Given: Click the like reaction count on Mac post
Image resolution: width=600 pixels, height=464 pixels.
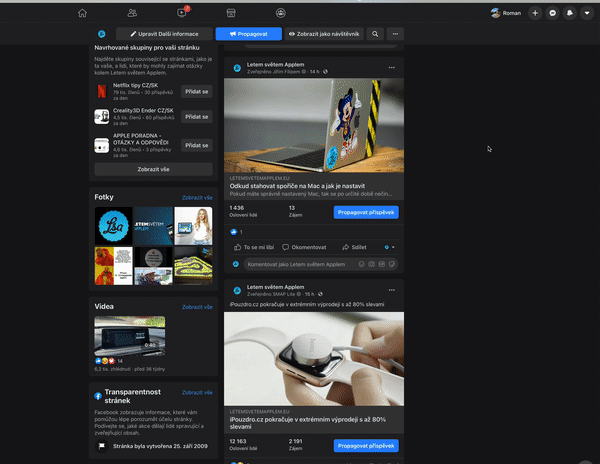Looking at the screenshot, I should (236, 232).
